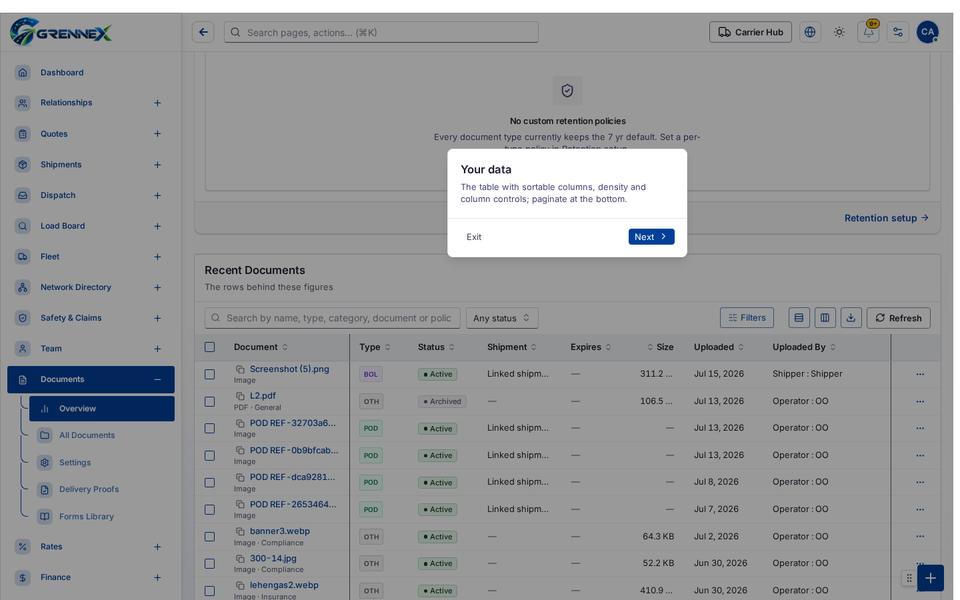
Task: Expand the Shipments sidebar section
Action: 157,165
